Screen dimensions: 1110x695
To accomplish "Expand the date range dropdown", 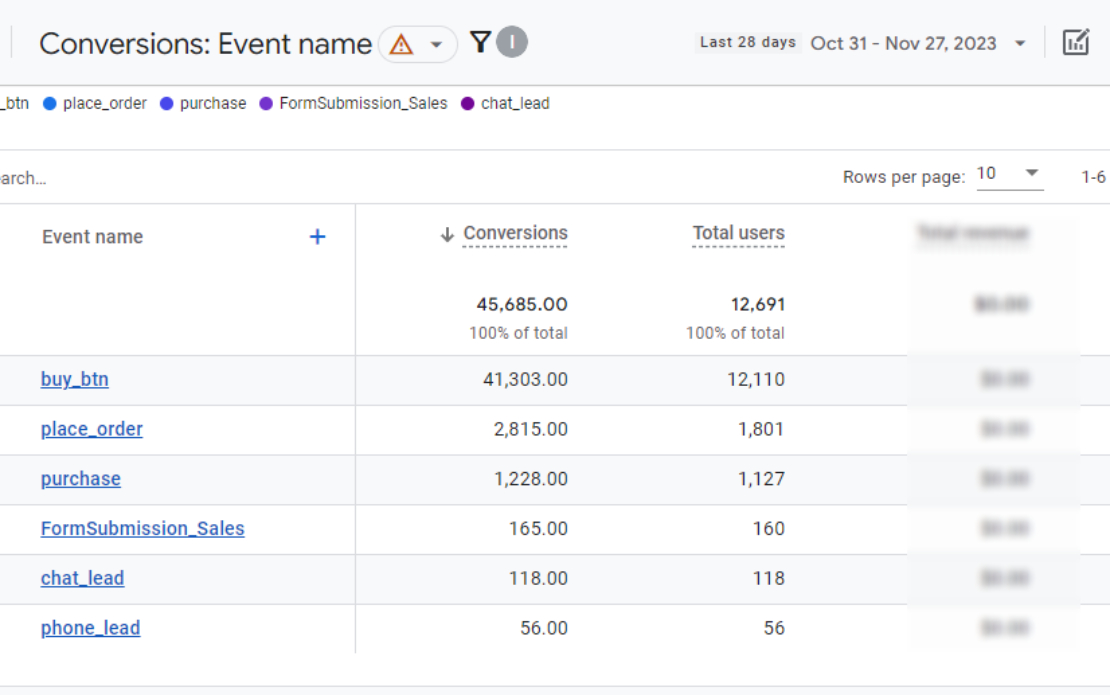I will click(1020, 44).
